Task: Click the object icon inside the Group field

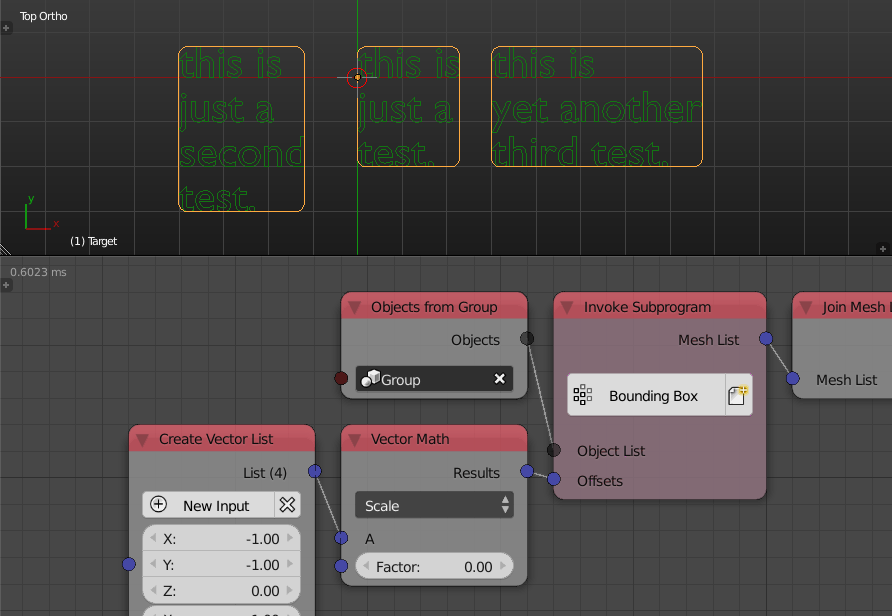Action: 372,378
